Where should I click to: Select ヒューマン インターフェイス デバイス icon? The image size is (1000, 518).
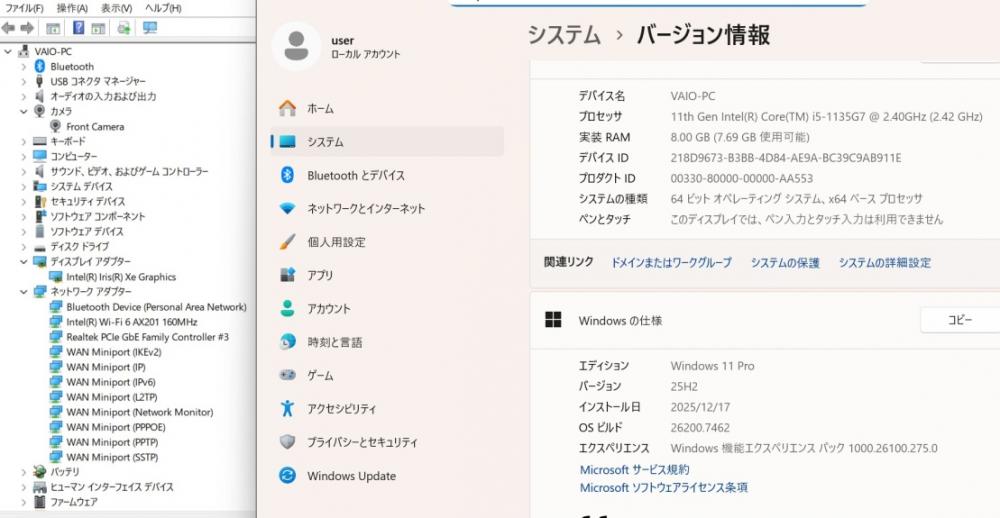point(40,487)
